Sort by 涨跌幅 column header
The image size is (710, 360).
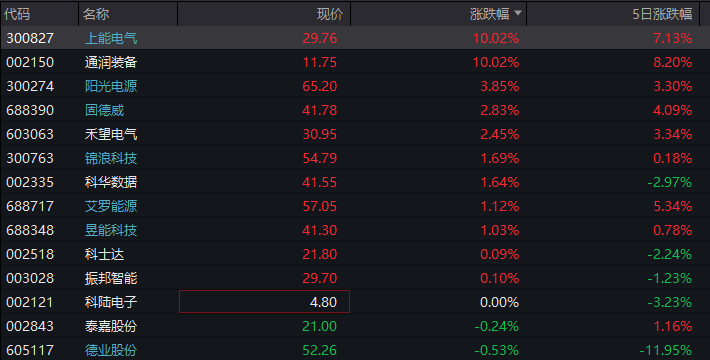[489, 14]
